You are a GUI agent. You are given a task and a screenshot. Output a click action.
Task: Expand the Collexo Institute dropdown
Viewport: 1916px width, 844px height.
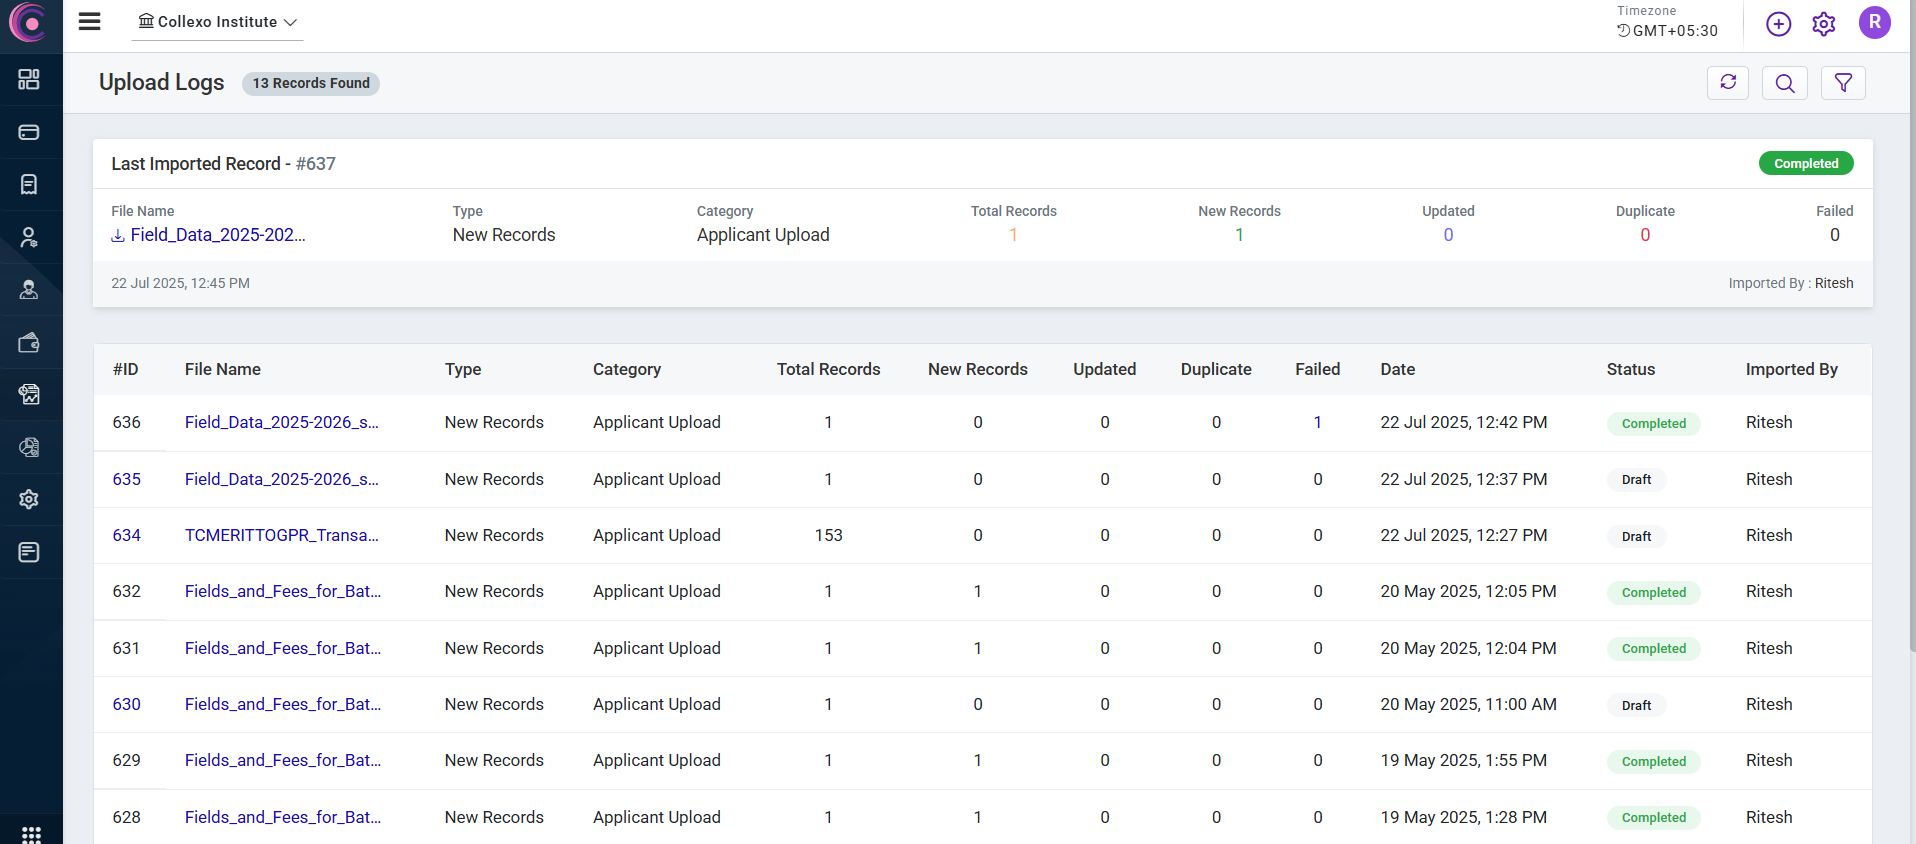(x=217, y=22)
